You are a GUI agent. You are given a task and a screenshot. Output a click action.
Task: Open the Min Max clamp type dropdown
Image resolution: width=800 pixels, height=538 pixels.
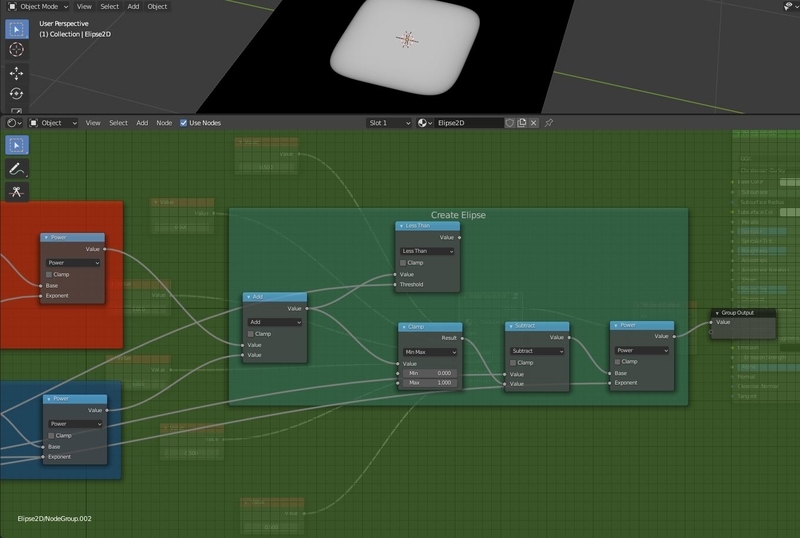(430, 352)
